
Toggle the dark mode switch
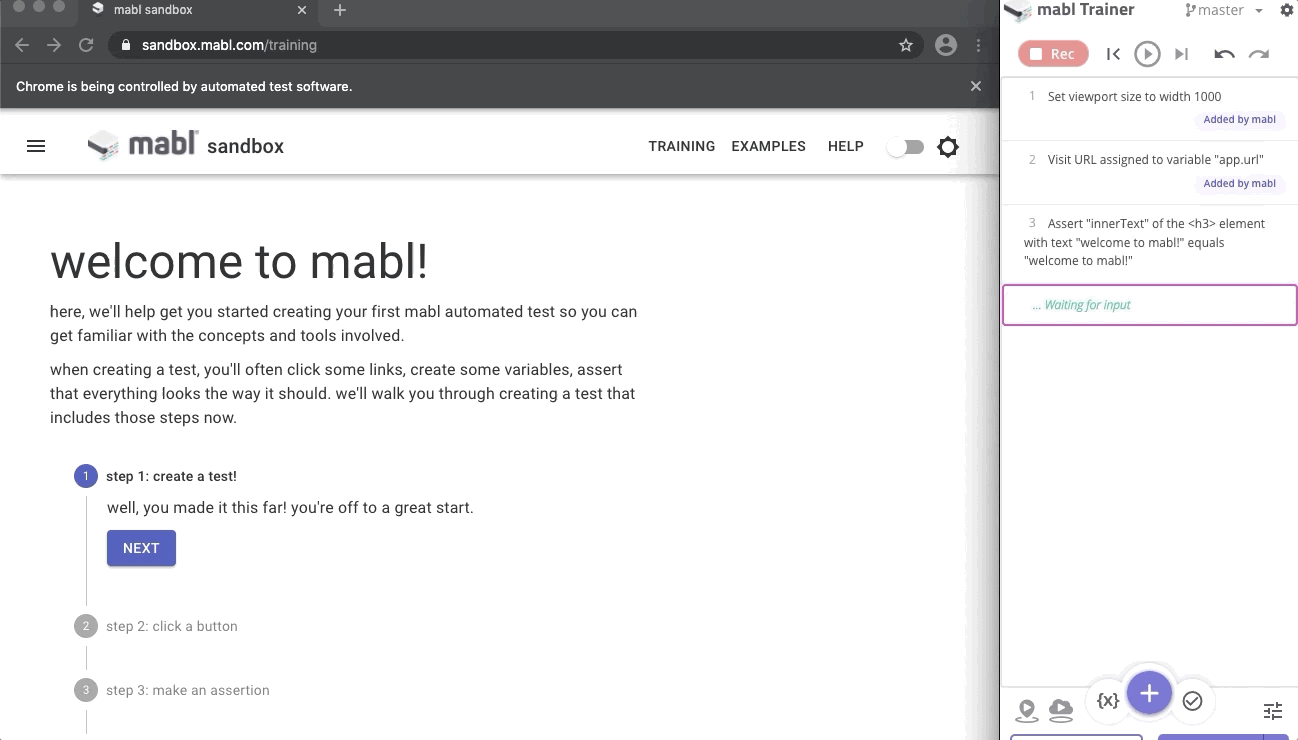906,147
